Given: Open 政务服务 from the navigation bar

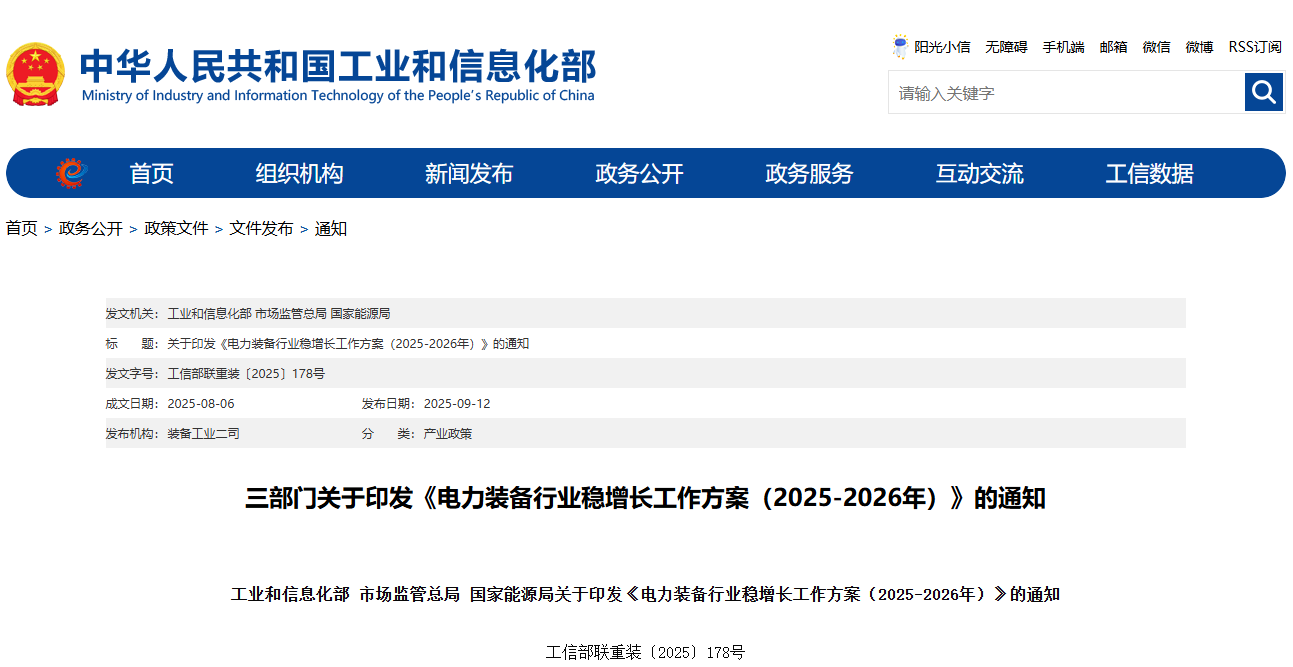Looking at the screenshot, I should coord(809,174).
